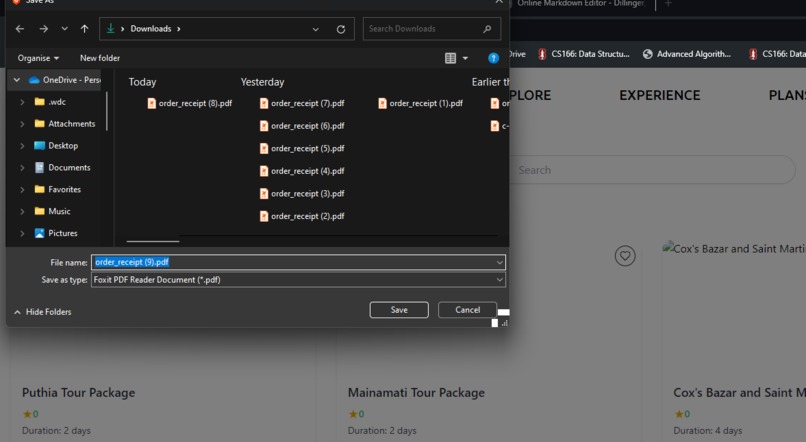Open a new browser tab with plus

[x=668, y=4]
